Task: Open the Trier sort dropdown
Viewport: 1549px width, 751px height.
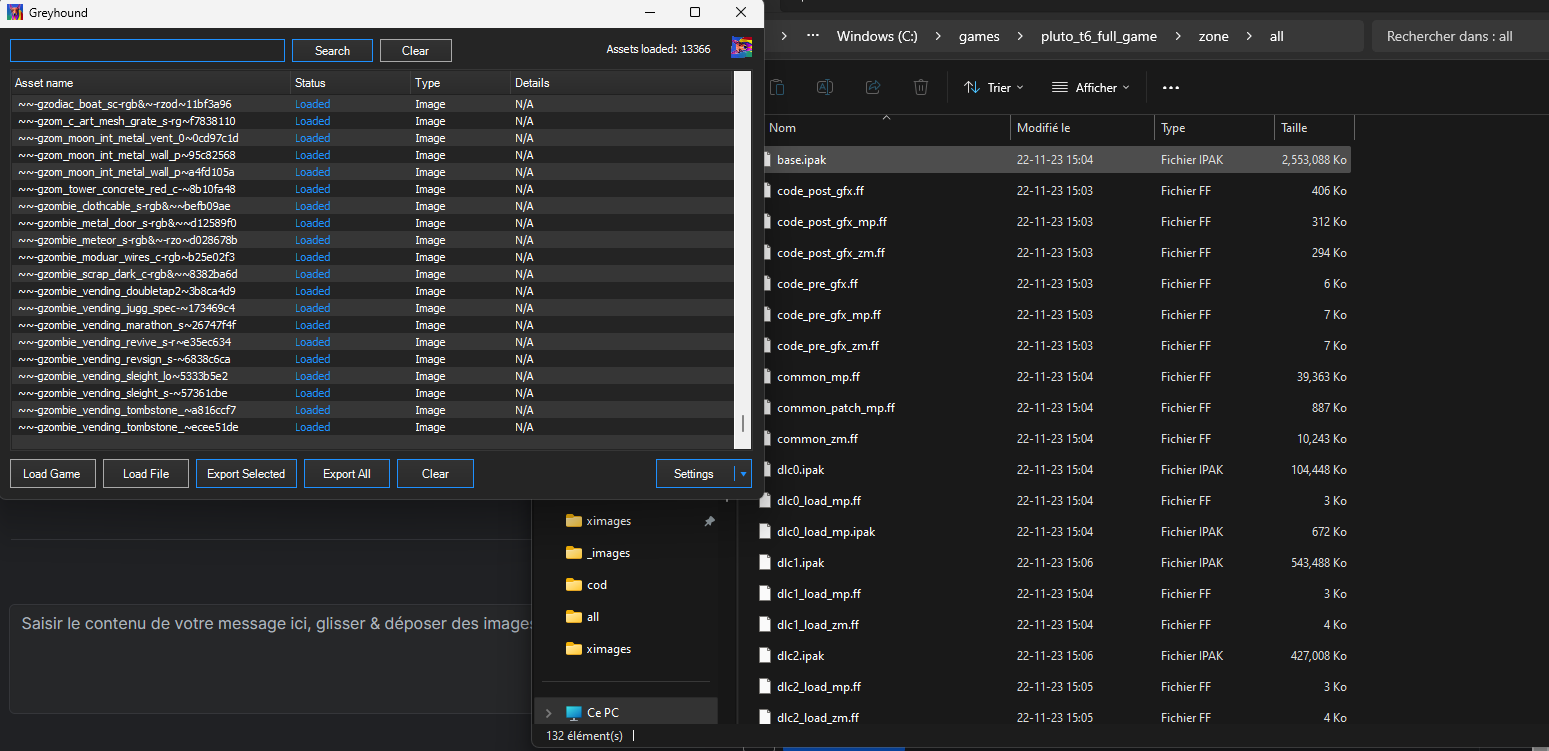Action: [x=993, y=87]
